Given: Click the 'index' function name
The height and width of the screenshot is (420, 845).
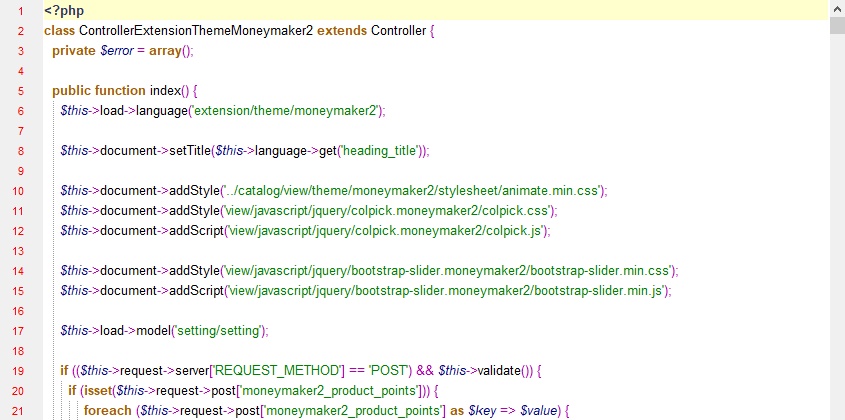Looking at the screenshot, I should pos(165,90).
